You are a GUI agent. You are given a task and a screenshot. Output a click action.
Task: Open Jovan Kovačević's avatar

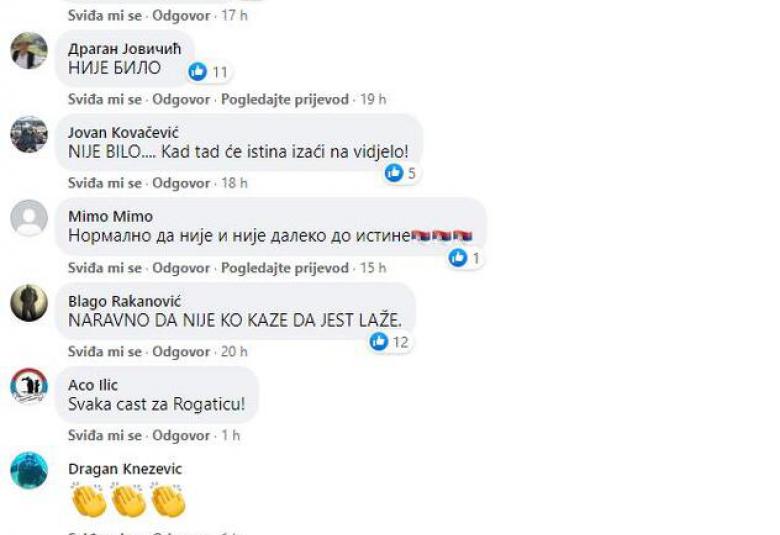29,134
